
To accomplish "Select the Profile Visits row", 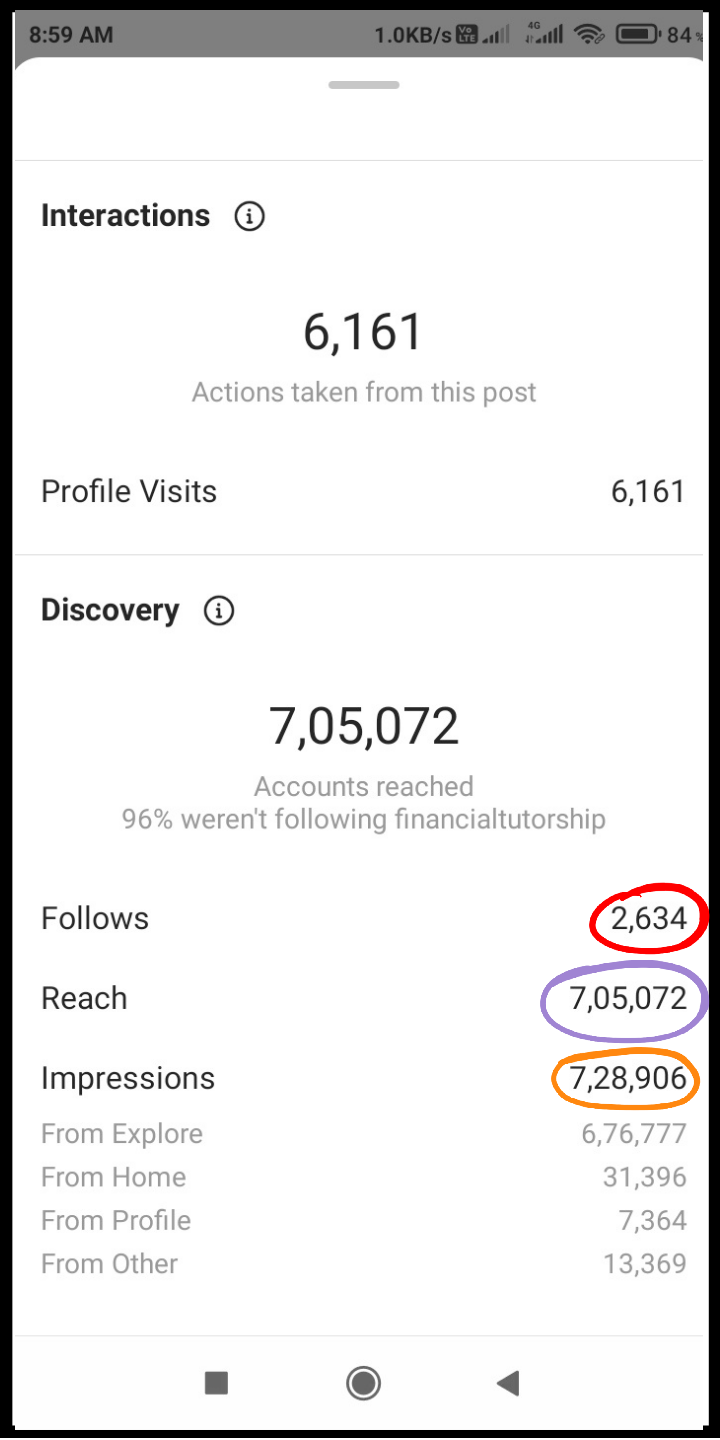I will pyautogui.click(x=362, y=492).
